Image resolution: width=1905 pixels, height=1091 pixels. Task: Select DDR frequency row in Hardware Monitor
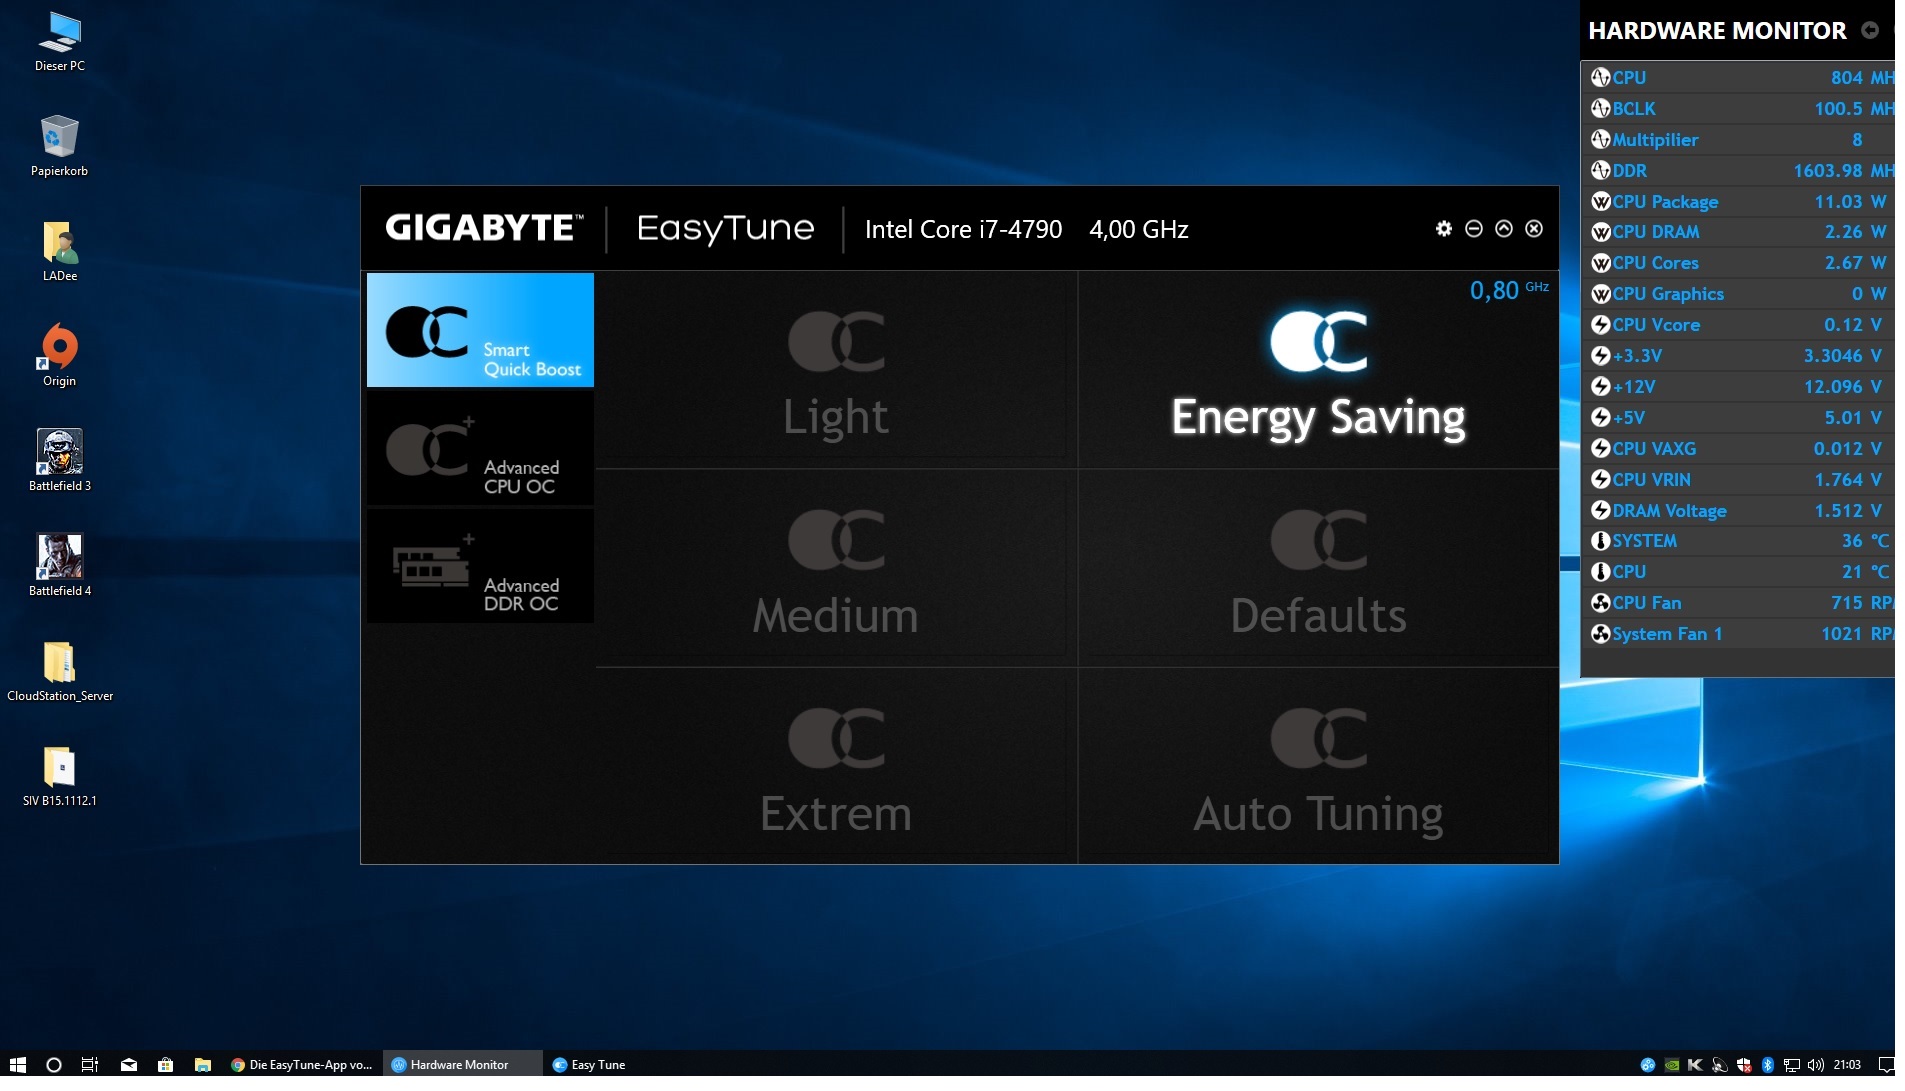coord(1740,170)
